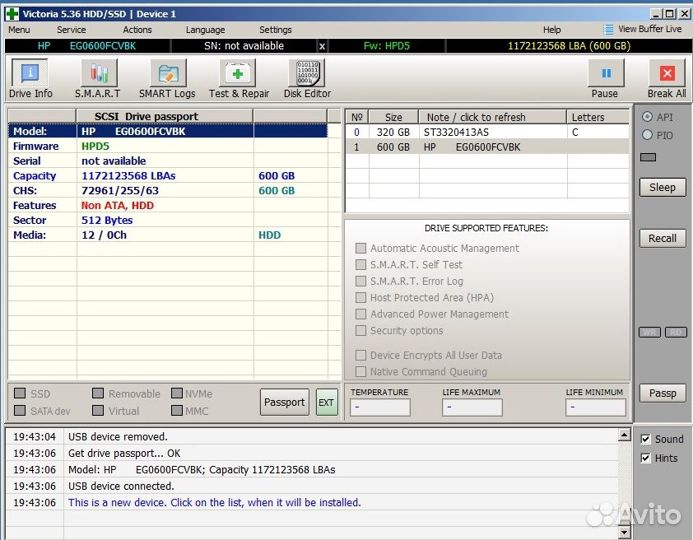Click the Sector 512 Bytes value
This screenshot has width=693, height=540.
pos(107,220)
